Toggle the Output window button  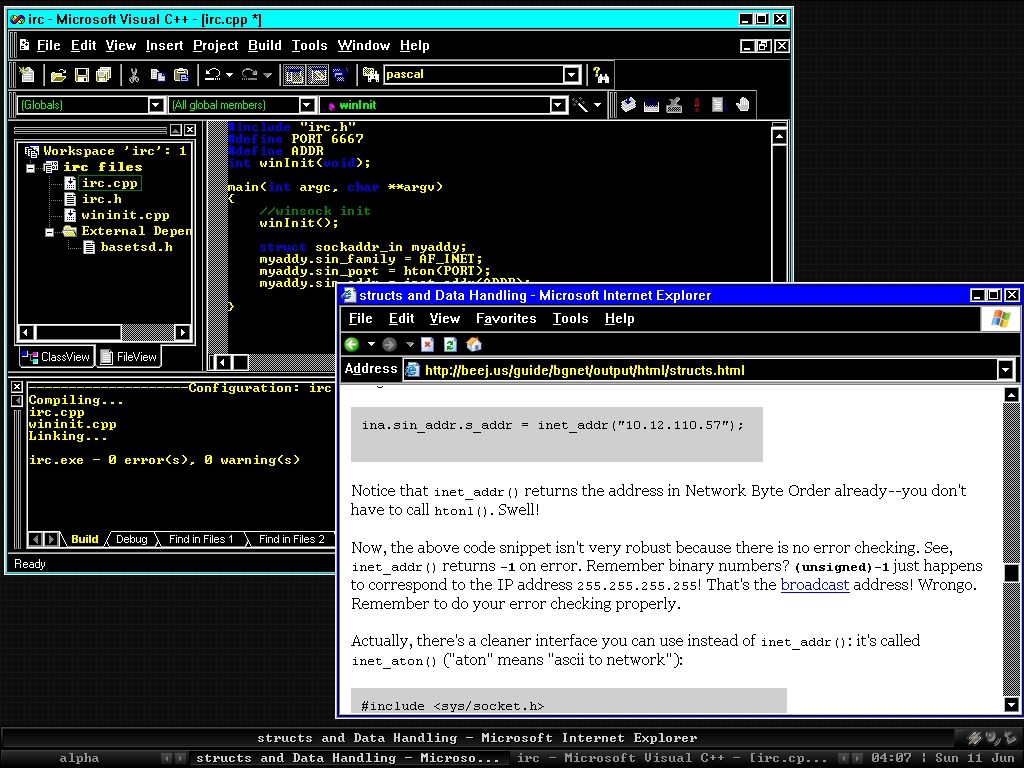[x=317, y=75]
